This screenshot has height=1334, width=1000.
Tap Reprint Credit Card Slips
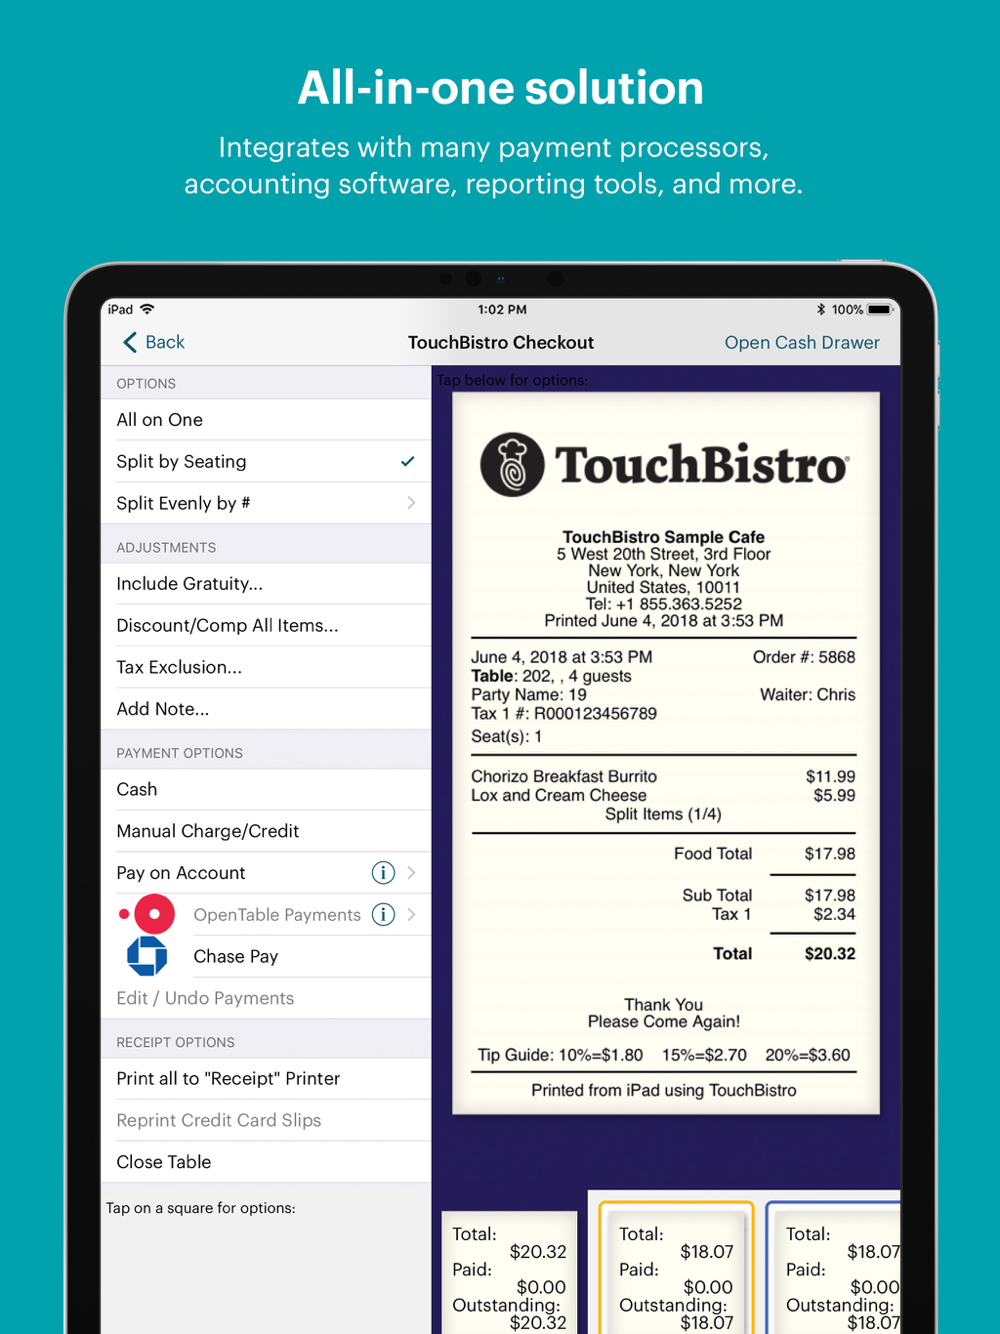pos(266,1120)
